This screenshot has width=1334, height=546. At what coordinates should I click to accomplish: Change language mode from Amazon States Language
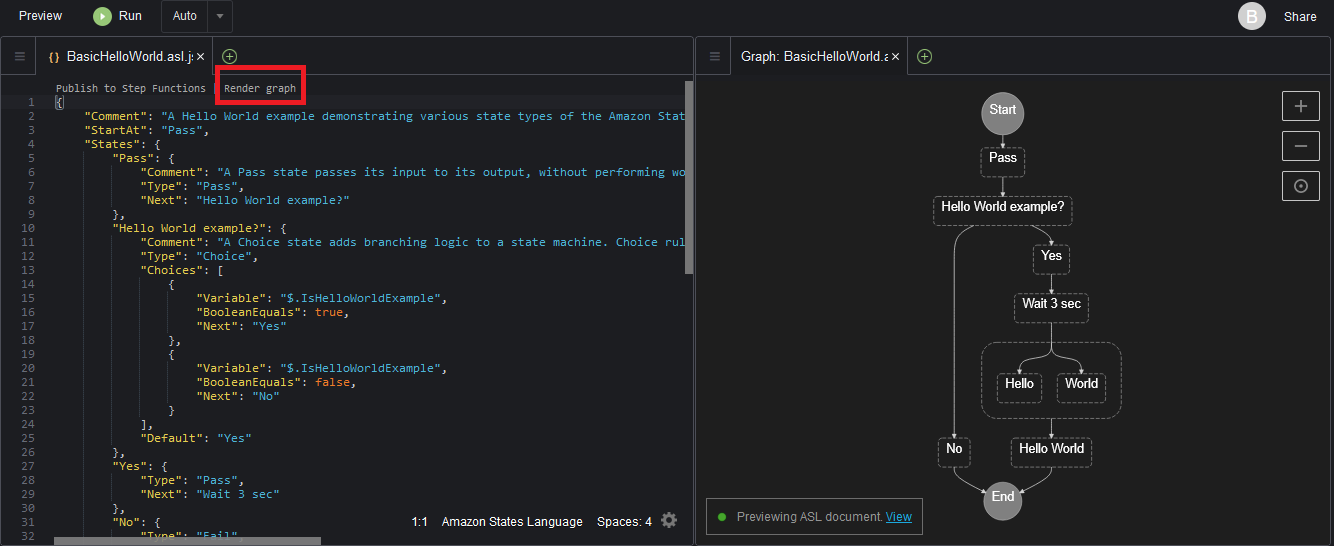coord(512,522)
